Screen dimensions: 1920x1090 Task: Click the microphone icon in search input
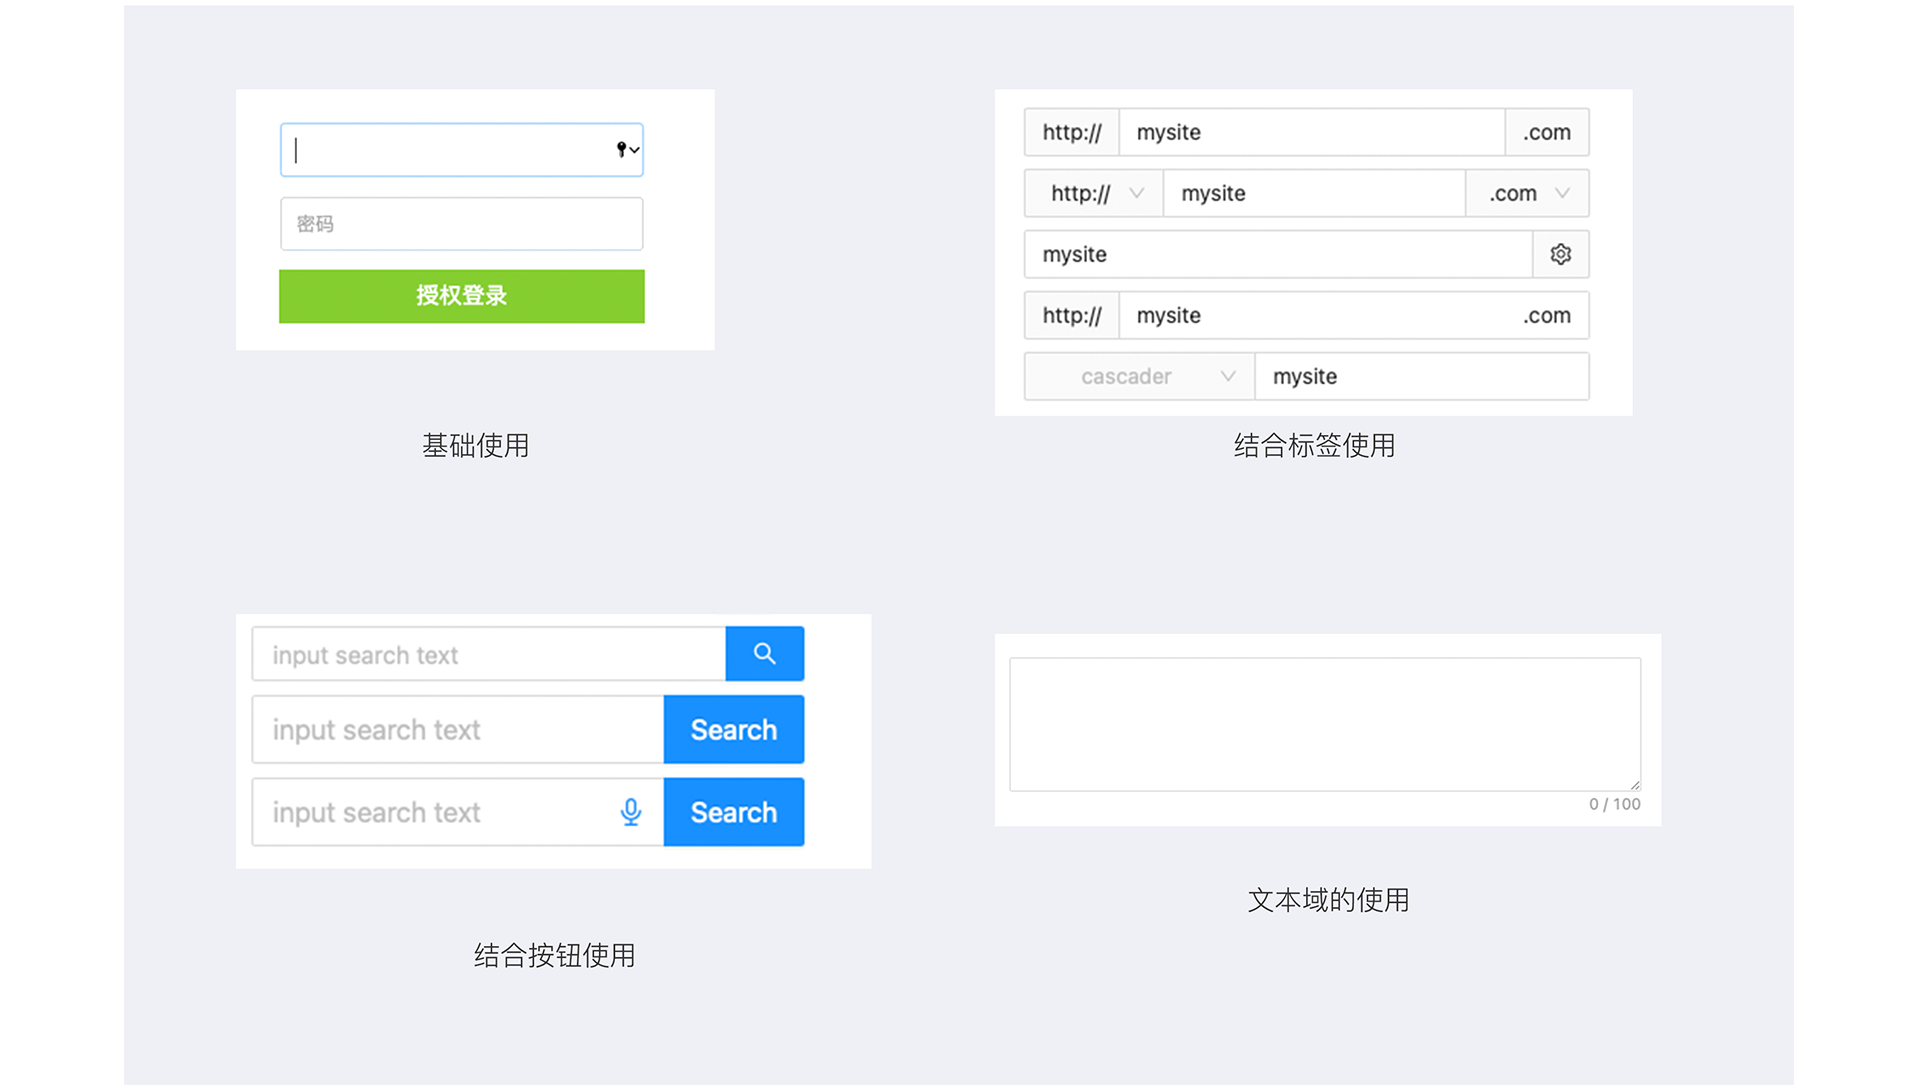(x=630, y=812)
